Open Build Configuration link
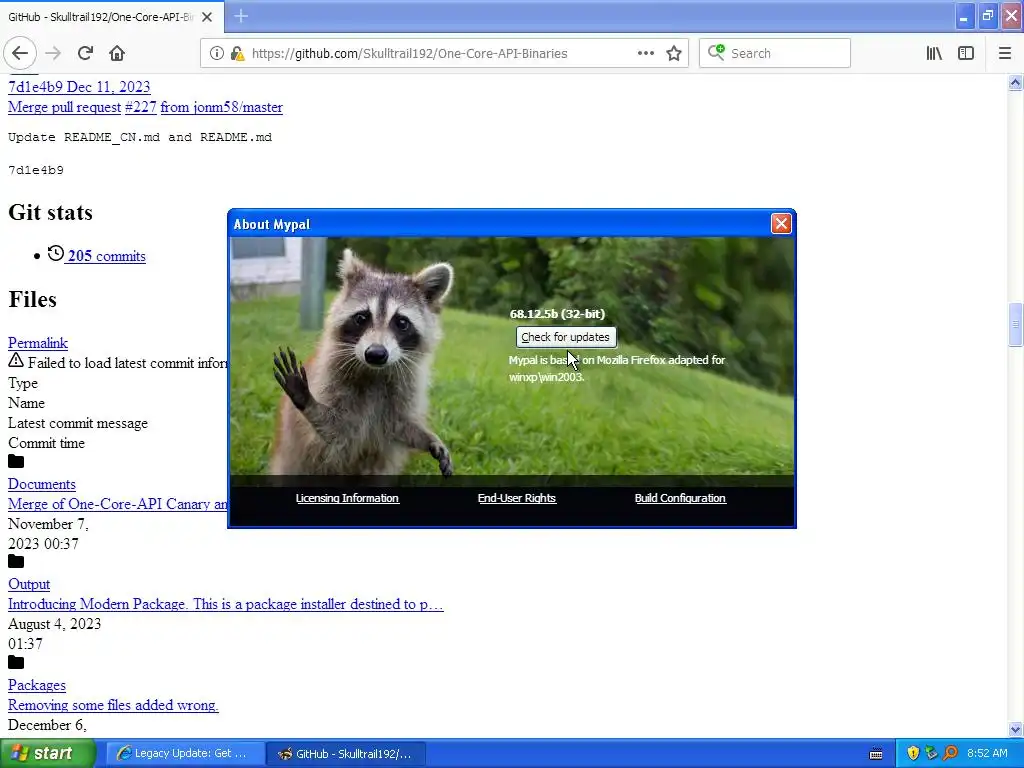Screen dimensions: 1024x768 point(680,498)
